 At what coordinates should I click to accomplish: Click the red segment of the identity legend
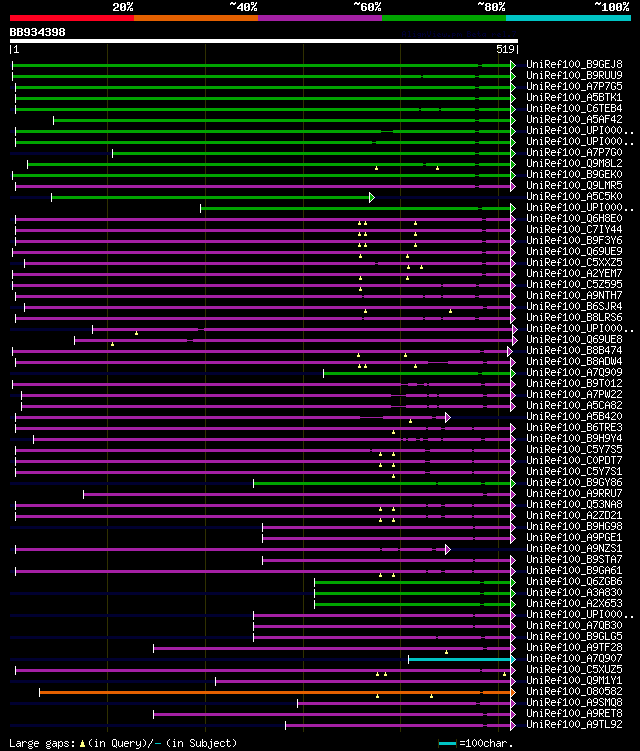(x=72, y=18)
